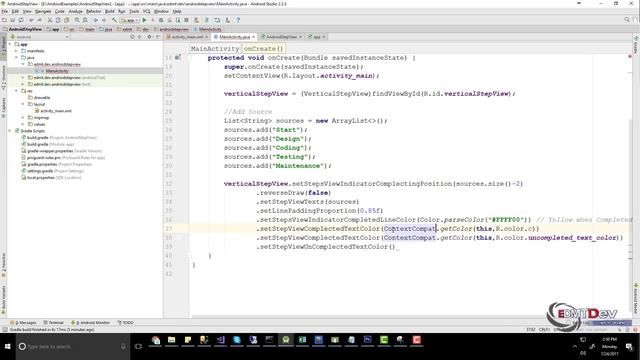
Task: Click the Cut scissors toolbar icon
Action: (x=50, y=20)
